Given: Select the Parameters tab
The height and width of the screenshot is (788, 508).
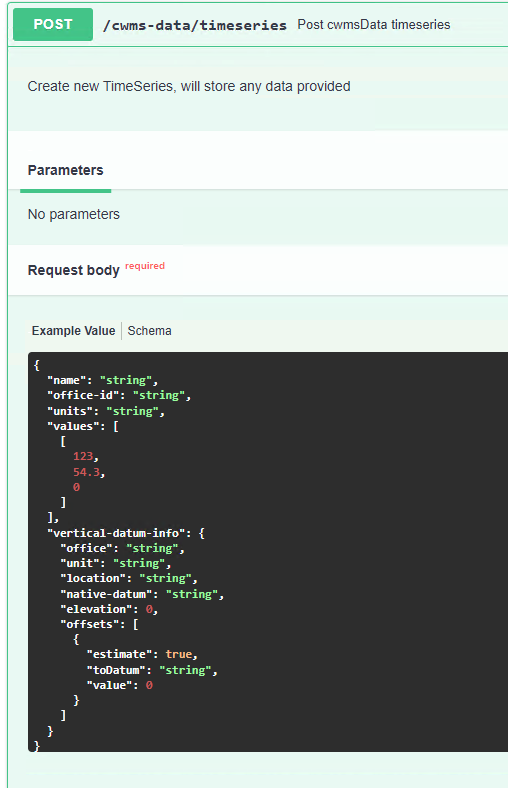Looking at the screenshot, I should 65,170.
